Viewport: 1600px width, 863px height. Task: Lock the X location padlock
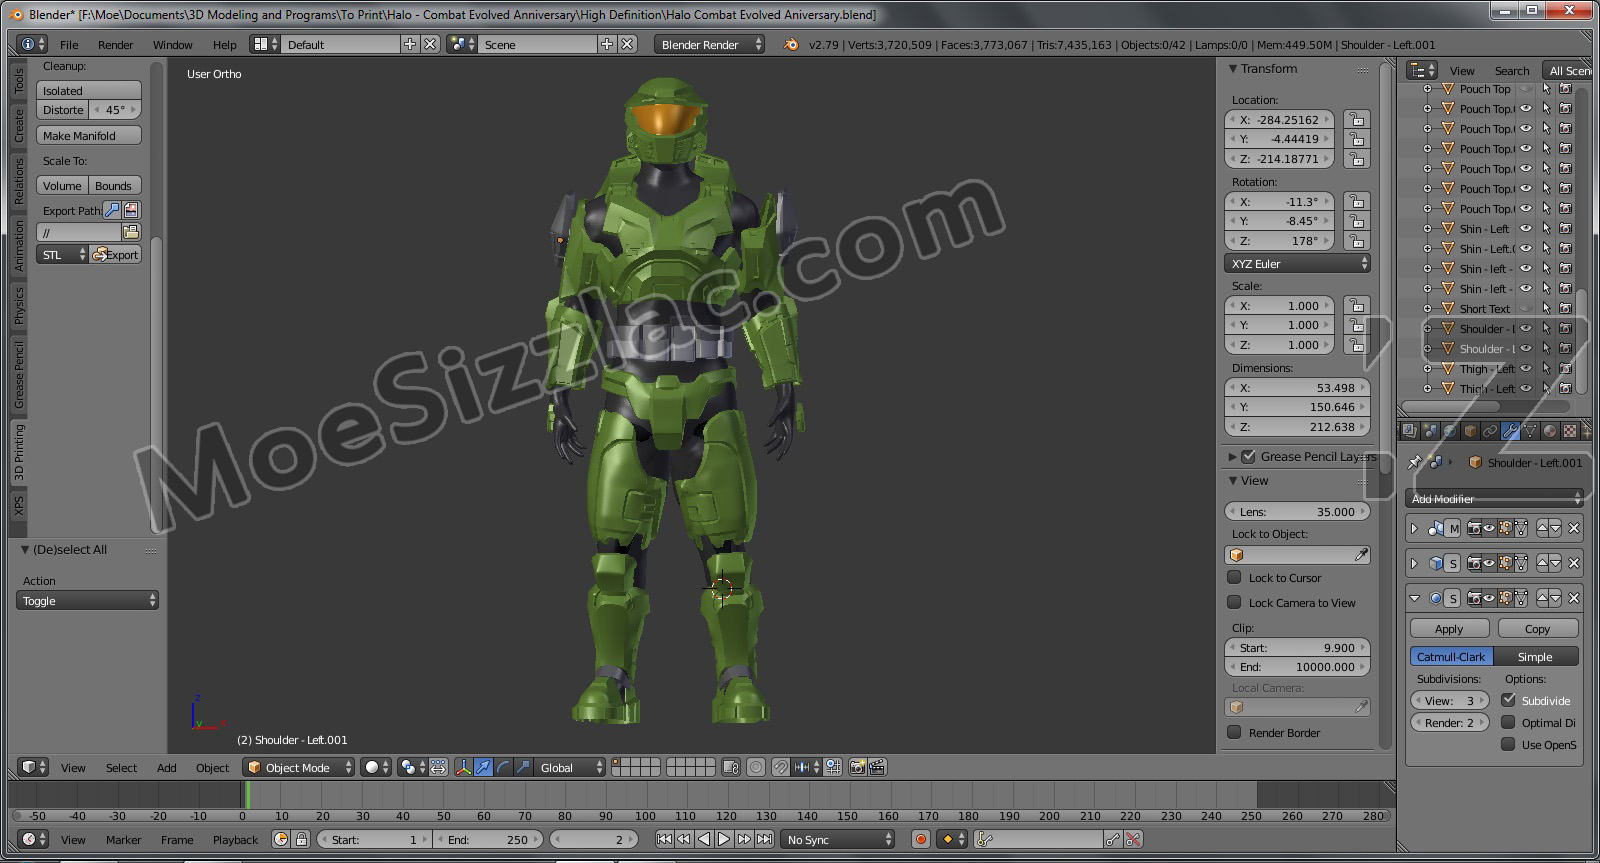[1356, 120]
